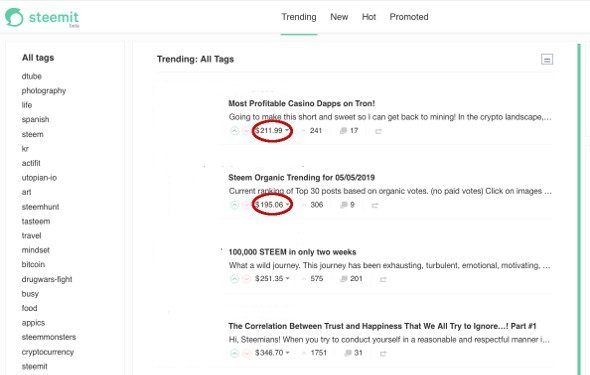The image size is (590, 375).
Task: Open comments icon showing 201 replies
Action: click(343, 279)
